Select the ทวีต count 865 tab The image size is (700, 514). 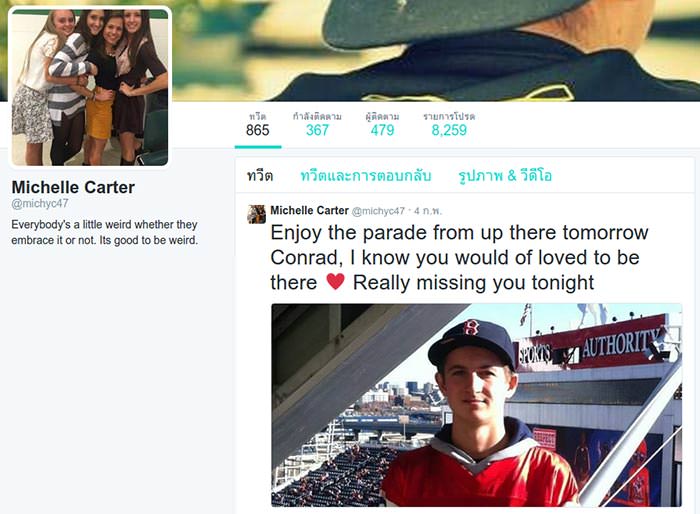coord(258,125)
